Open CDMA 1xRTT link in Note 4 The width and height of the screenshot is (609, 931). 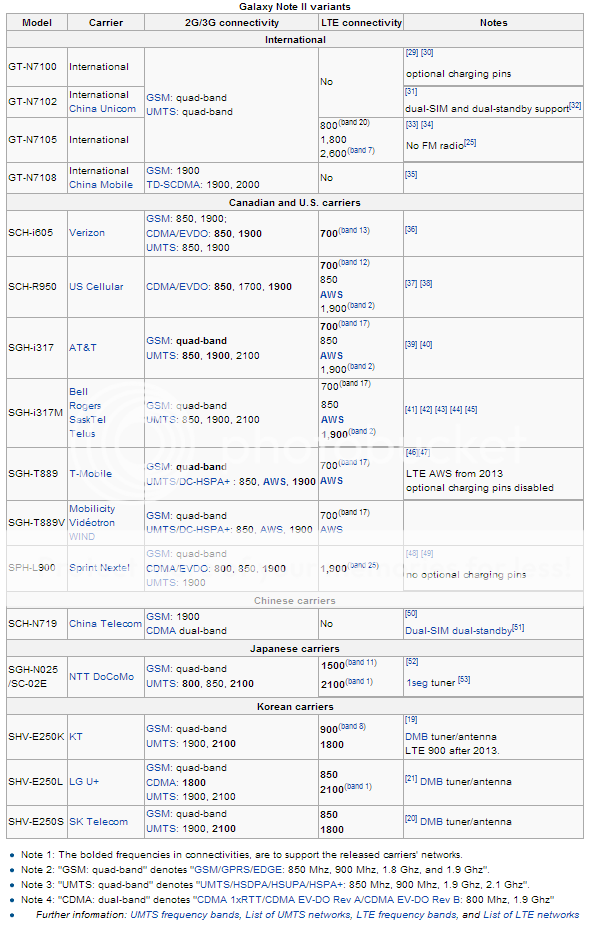point(229,900)
